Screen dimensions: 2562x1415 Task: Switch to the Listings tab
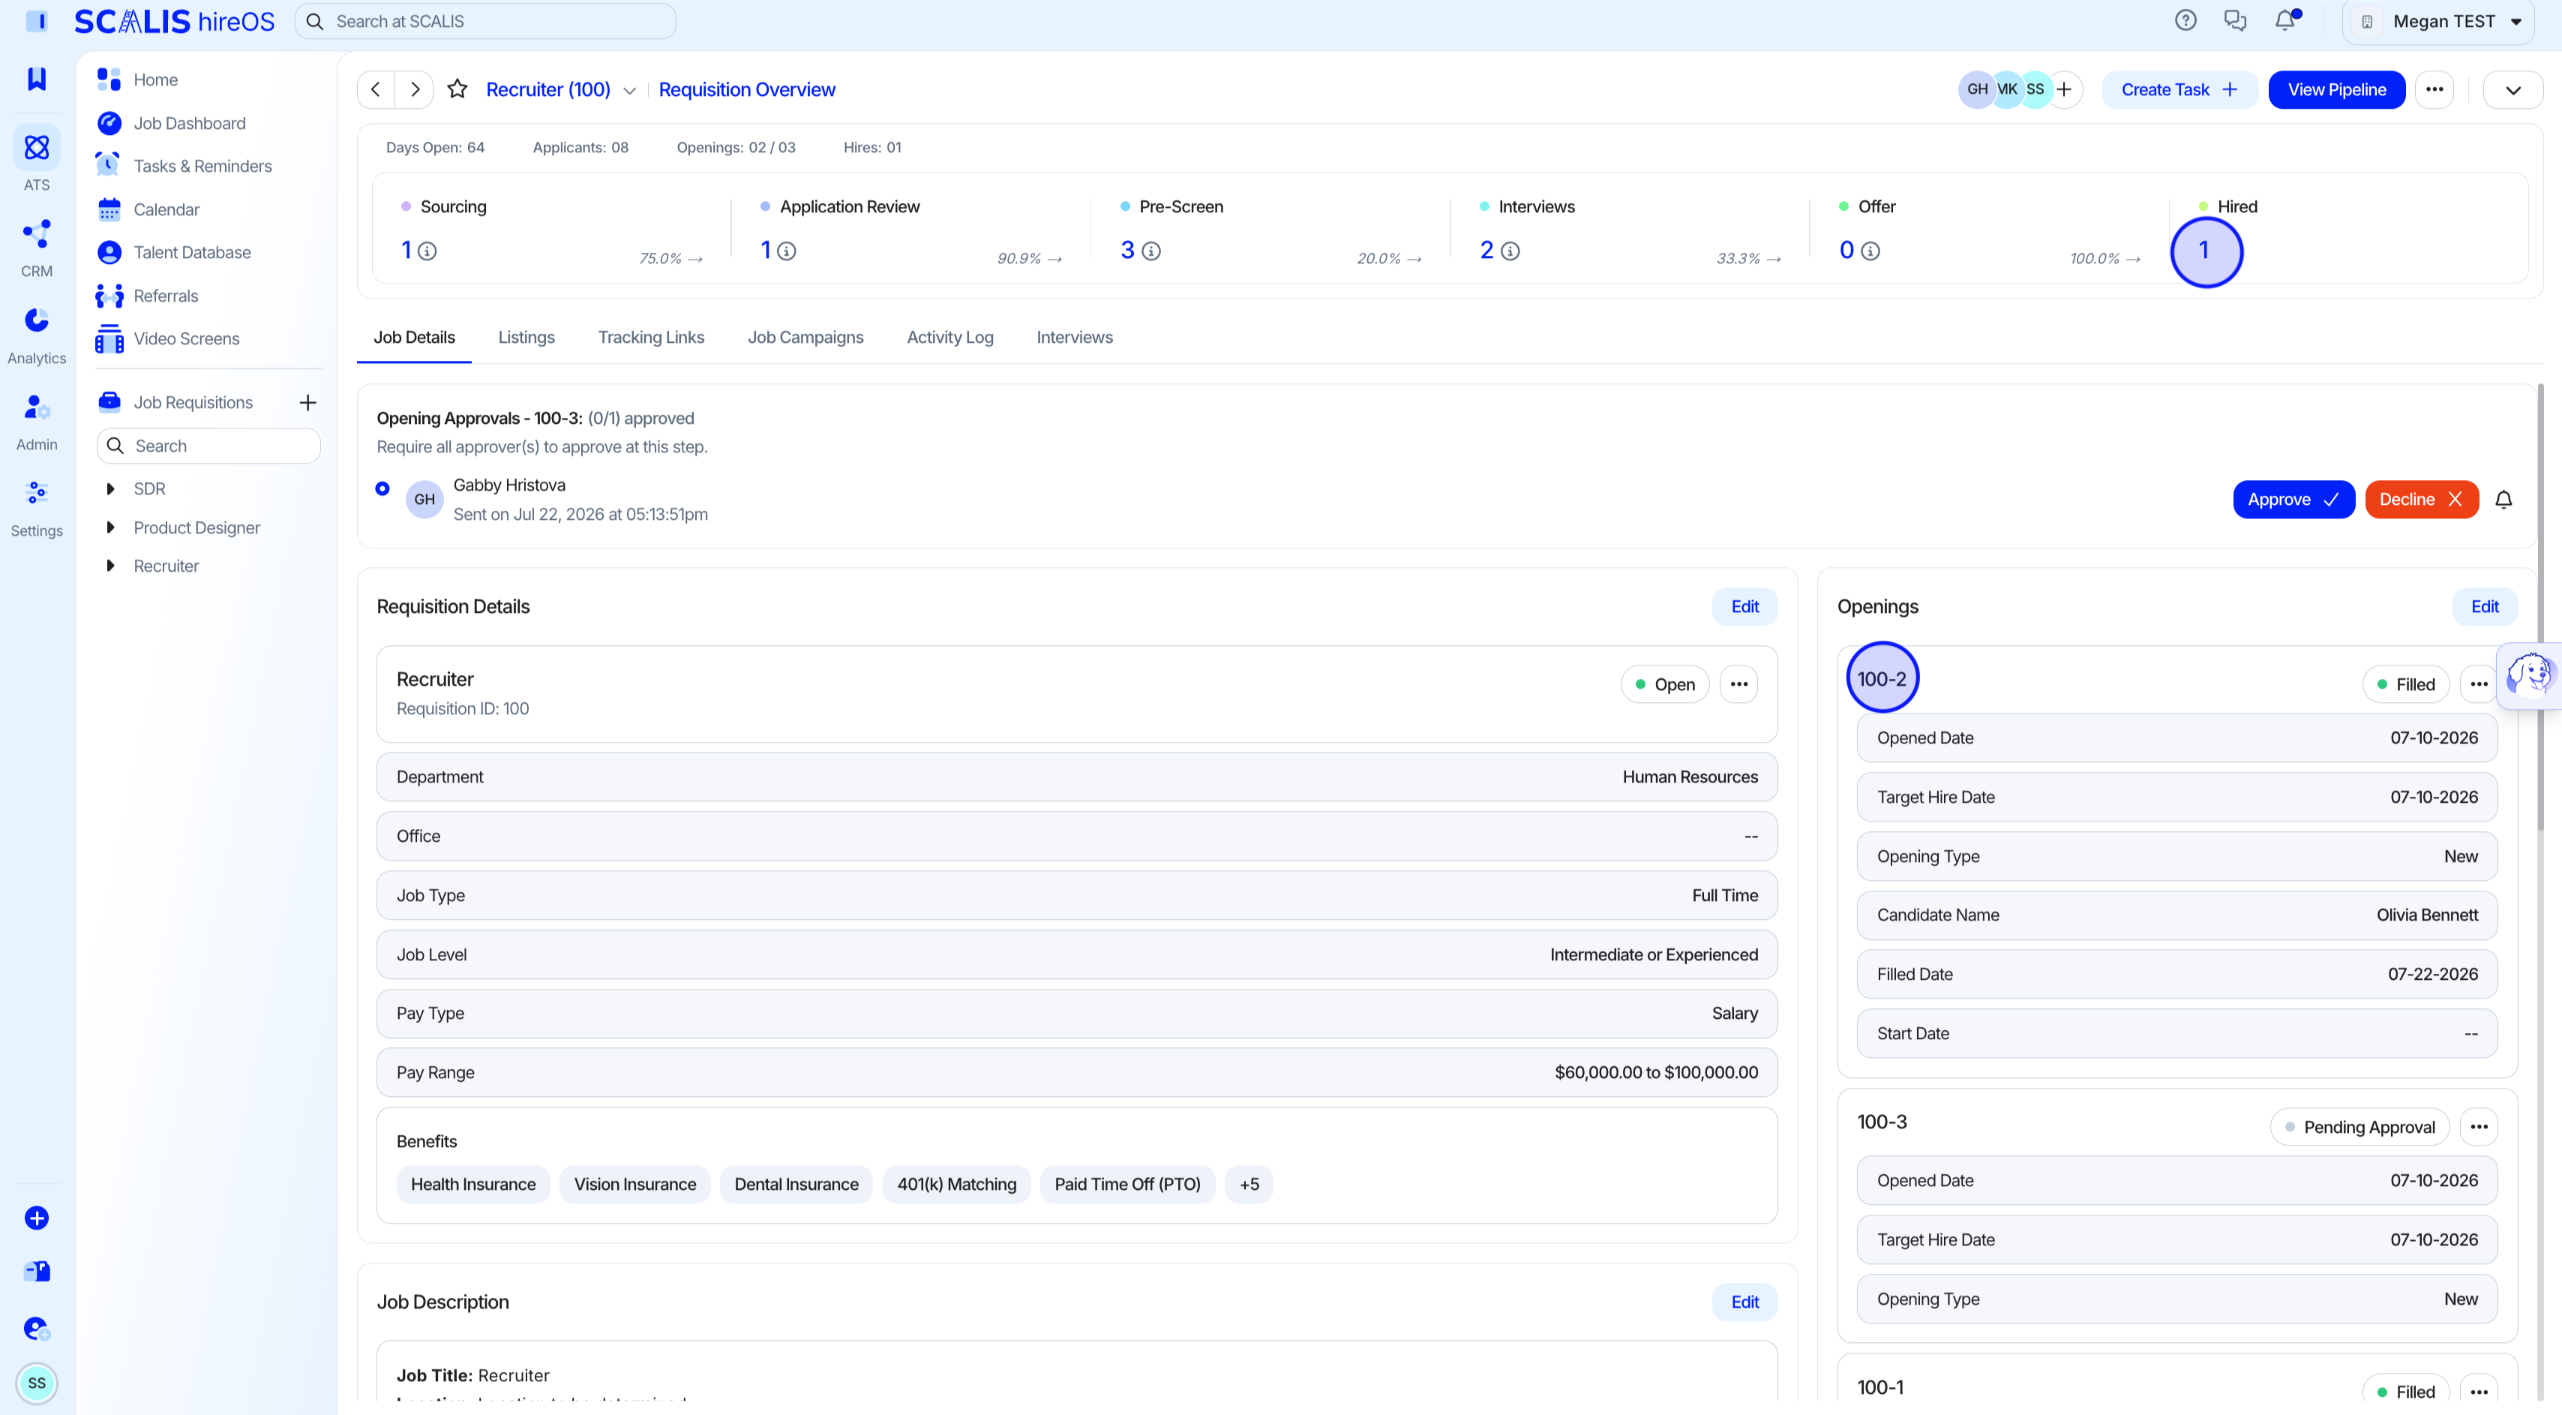tap(526, 337)
